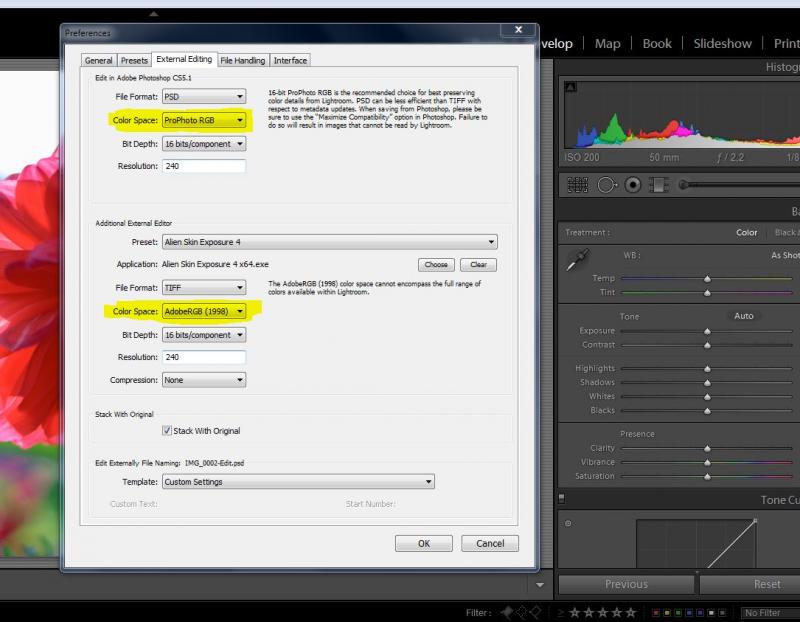Confirm preferences with the OK button
The image size is (800, 622).
click(423, 543)
